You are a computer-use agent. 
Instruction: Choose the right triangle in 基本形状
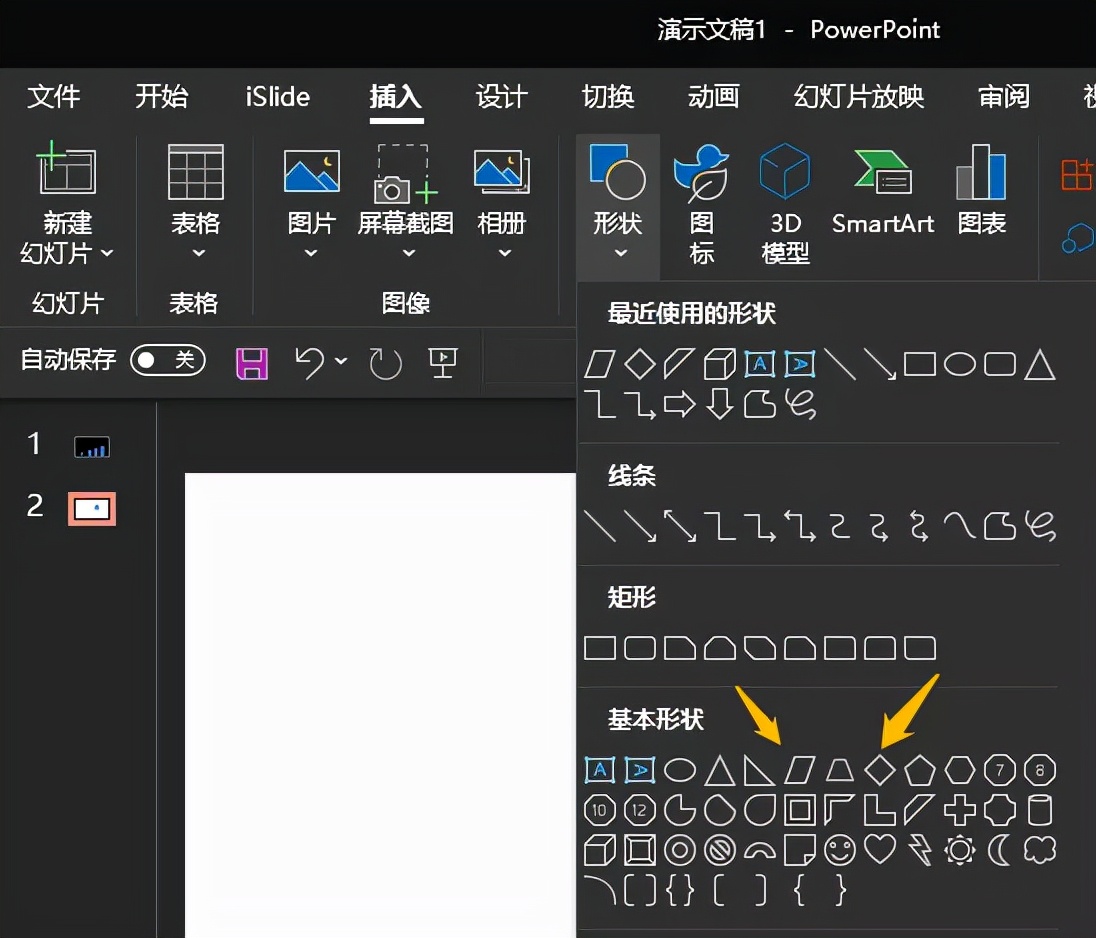tap(759, 770)
